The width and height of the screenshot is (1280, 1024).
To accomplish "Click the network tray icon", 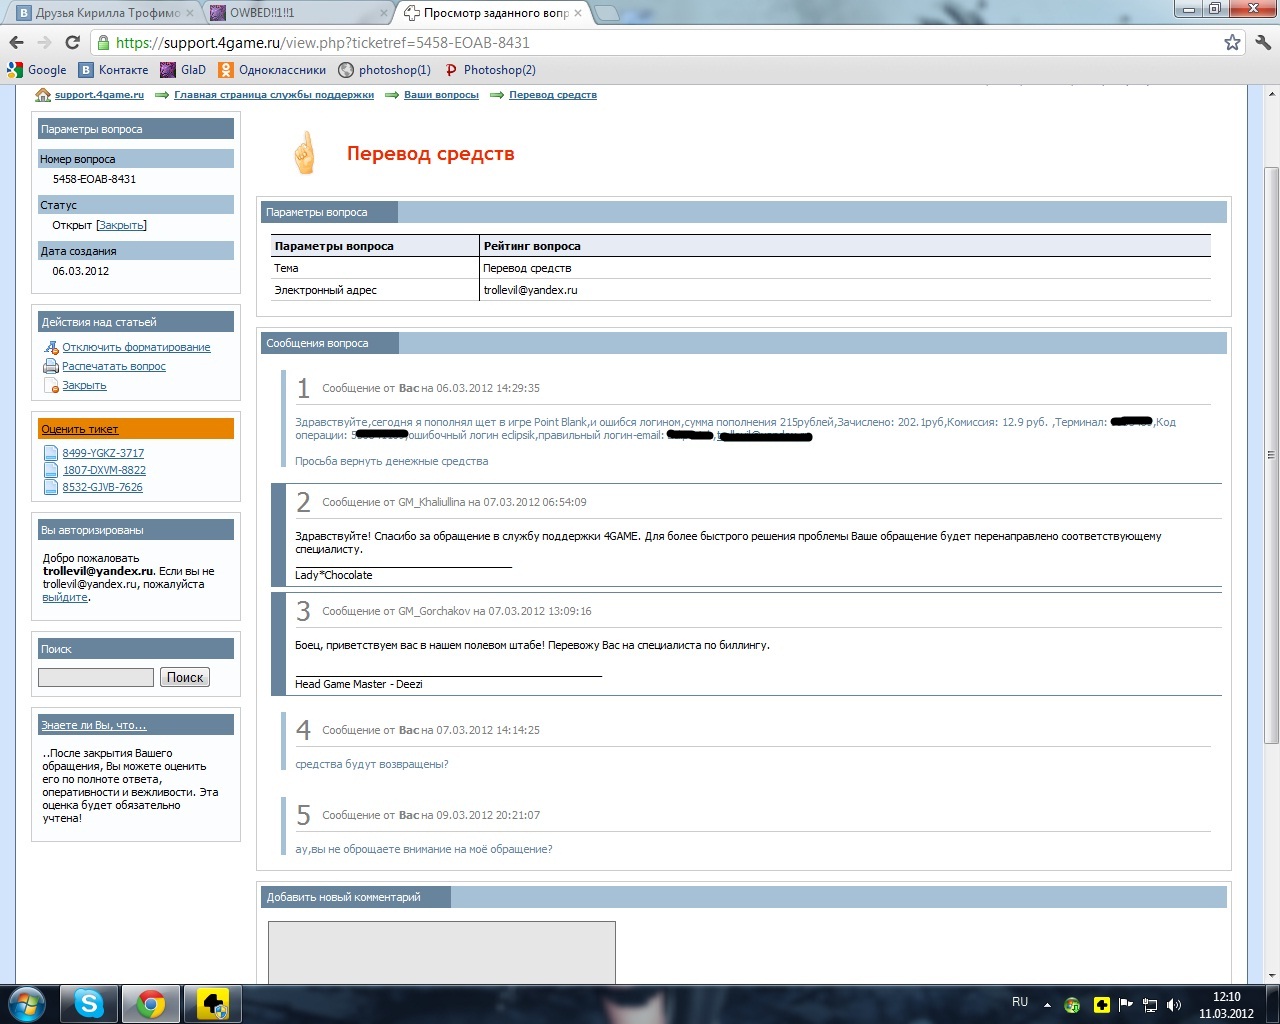I will click(x=1150, y=1005).
